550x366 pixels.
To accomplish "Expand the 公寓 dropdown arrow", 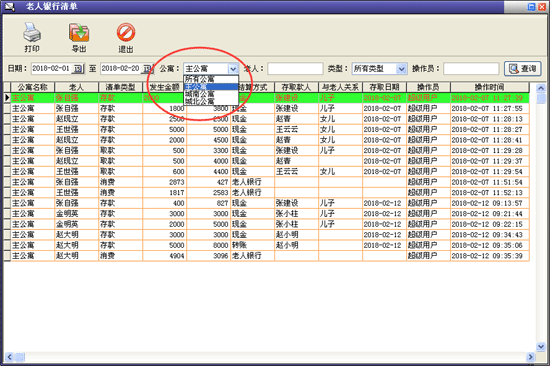I will click(x=233, y=69).
